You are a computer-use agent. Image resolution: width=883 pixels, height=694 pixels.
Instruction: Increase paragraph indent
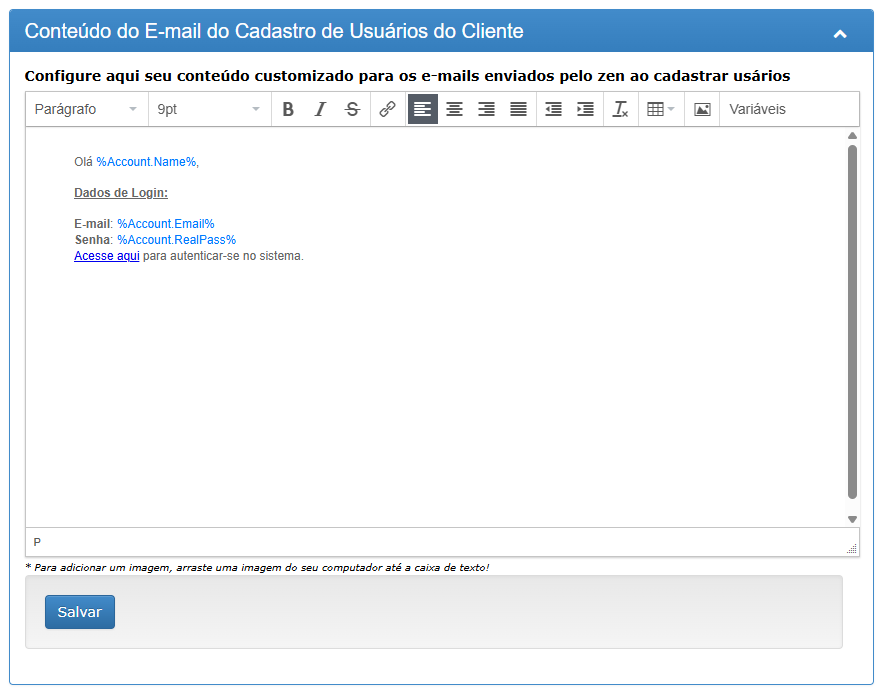pos(585,109)
